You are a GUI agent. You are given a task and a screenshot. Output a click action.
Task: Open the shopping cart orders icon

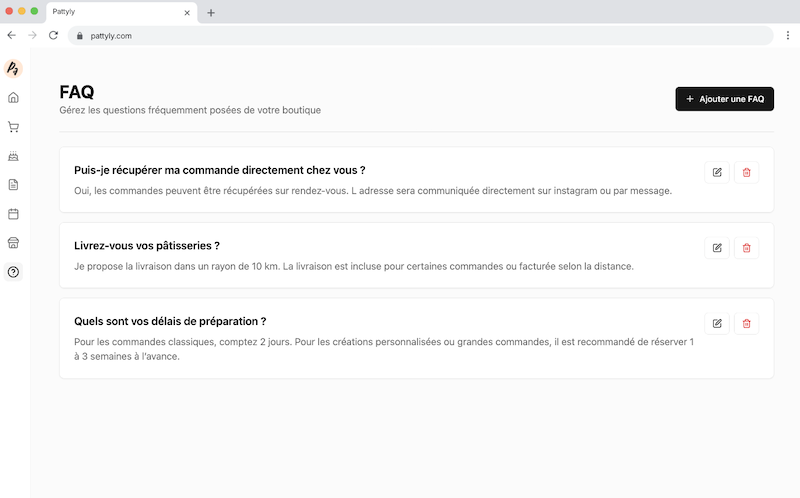[x=13, y=127]
